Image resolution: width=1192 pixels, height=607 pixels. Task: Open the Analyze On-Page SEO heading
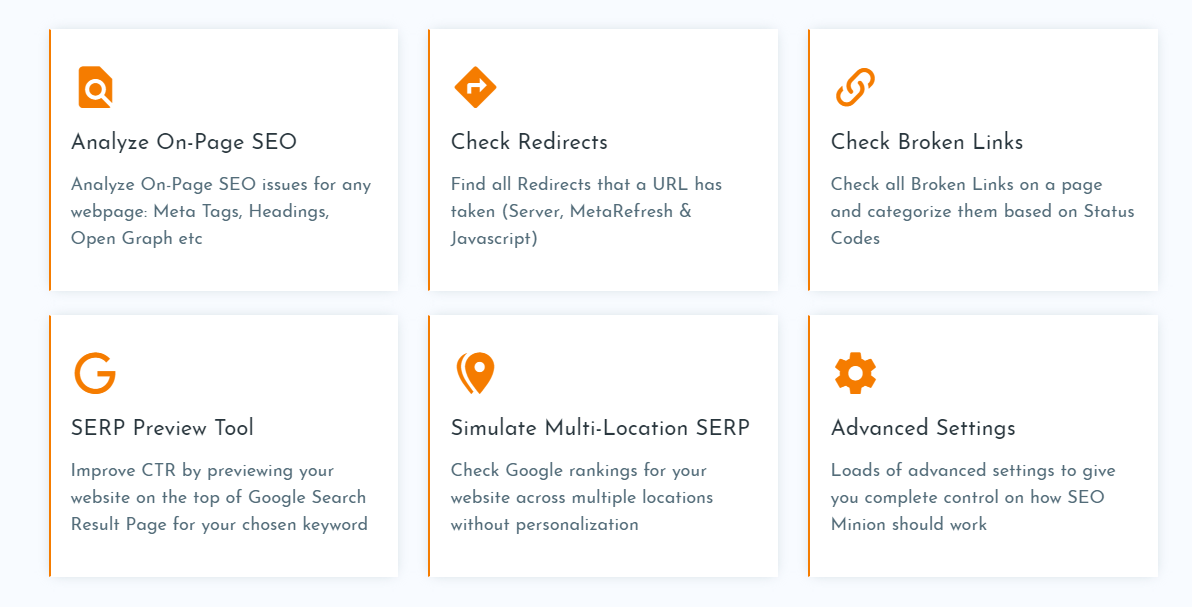pos(184,142)
